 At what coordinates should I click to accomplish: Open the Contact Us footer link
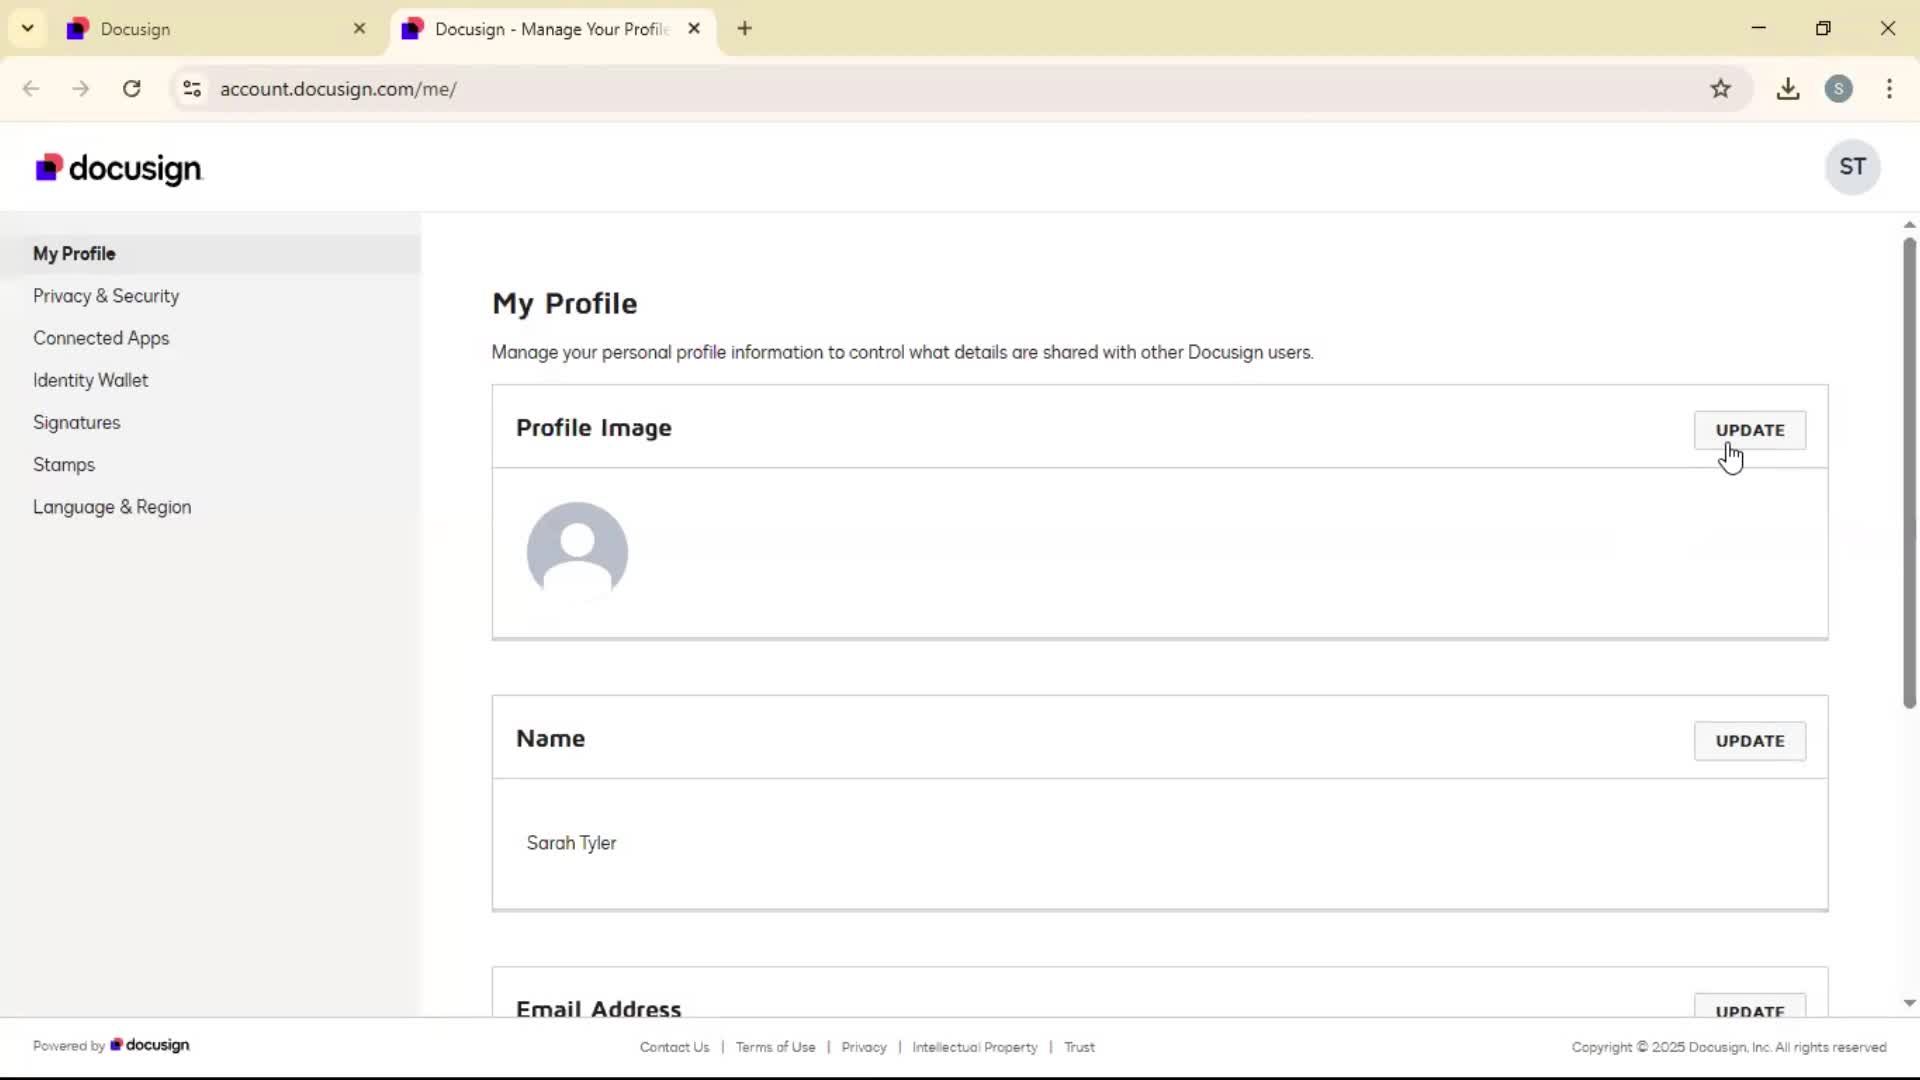click(x=674, y=1047)
